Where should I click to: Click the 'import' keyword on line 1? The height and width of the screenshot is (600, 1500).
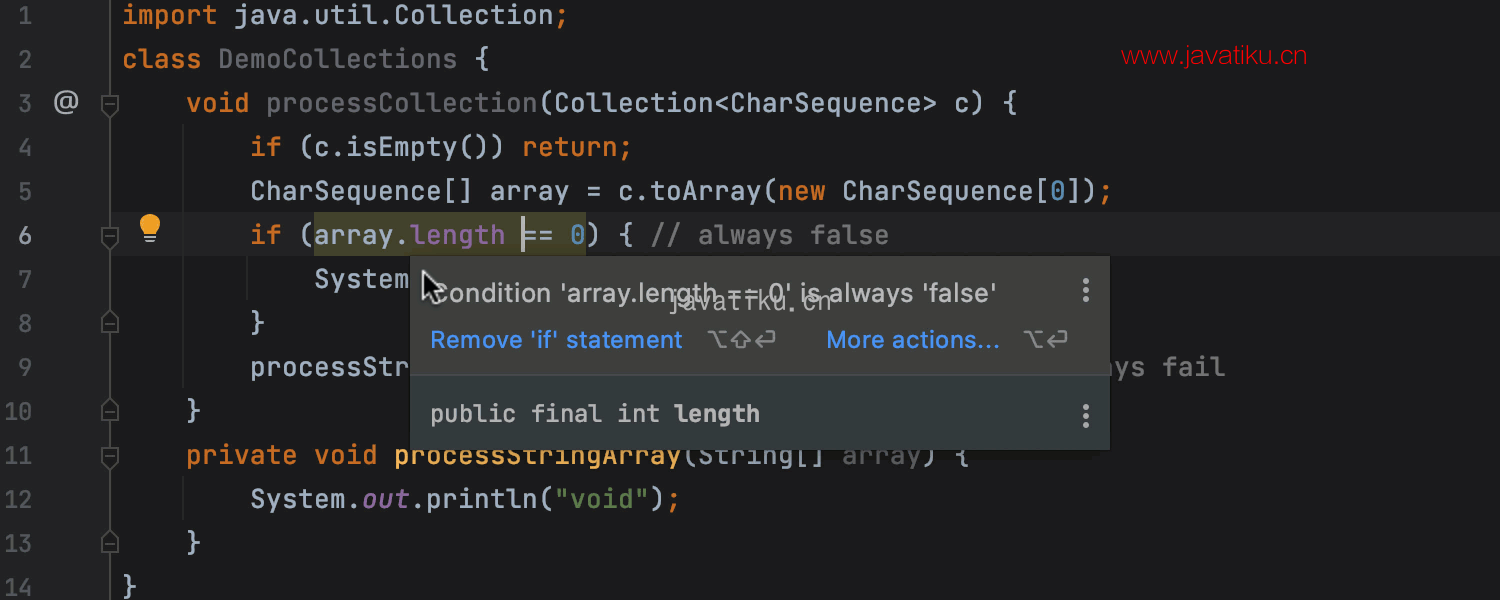pyautogui.click(x=169, y=15)
